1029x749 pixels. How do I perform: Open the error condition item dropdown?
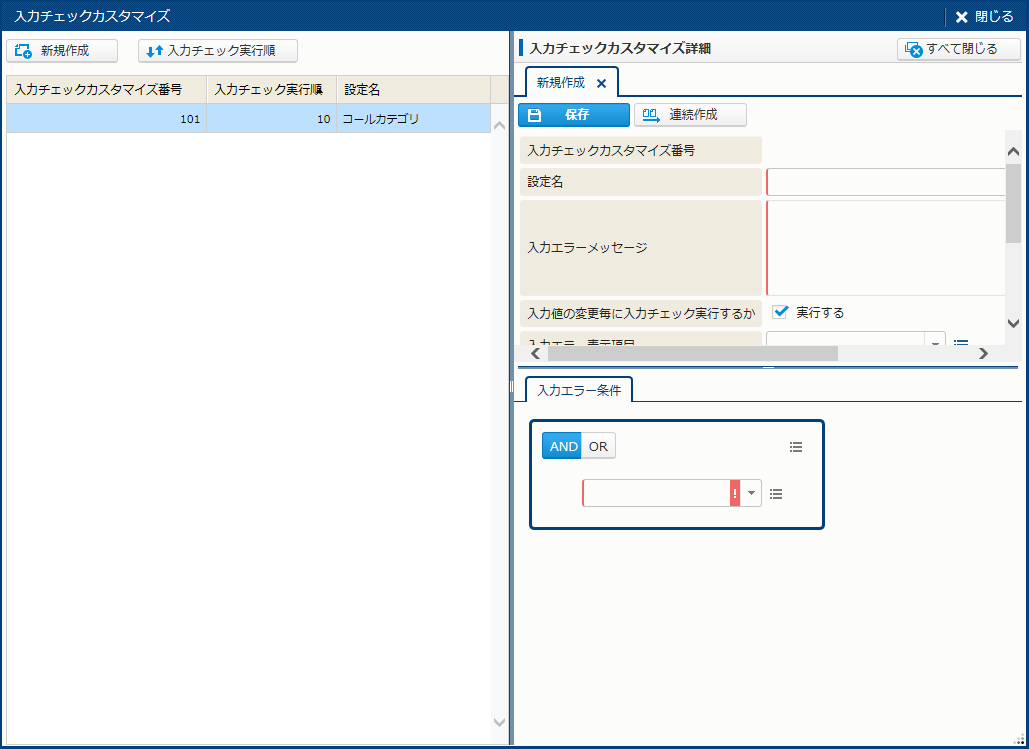point(751,493)
